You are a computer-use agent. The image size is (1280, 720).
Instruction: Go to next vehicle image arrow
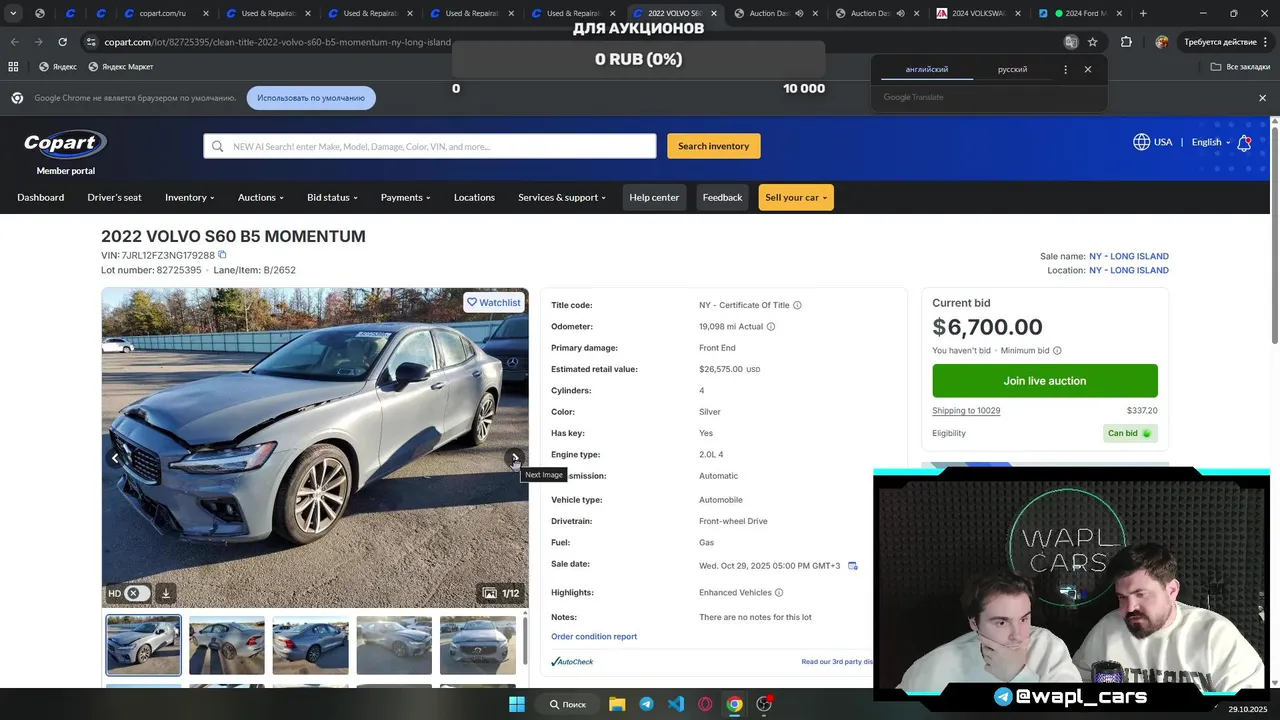[514, 458]
